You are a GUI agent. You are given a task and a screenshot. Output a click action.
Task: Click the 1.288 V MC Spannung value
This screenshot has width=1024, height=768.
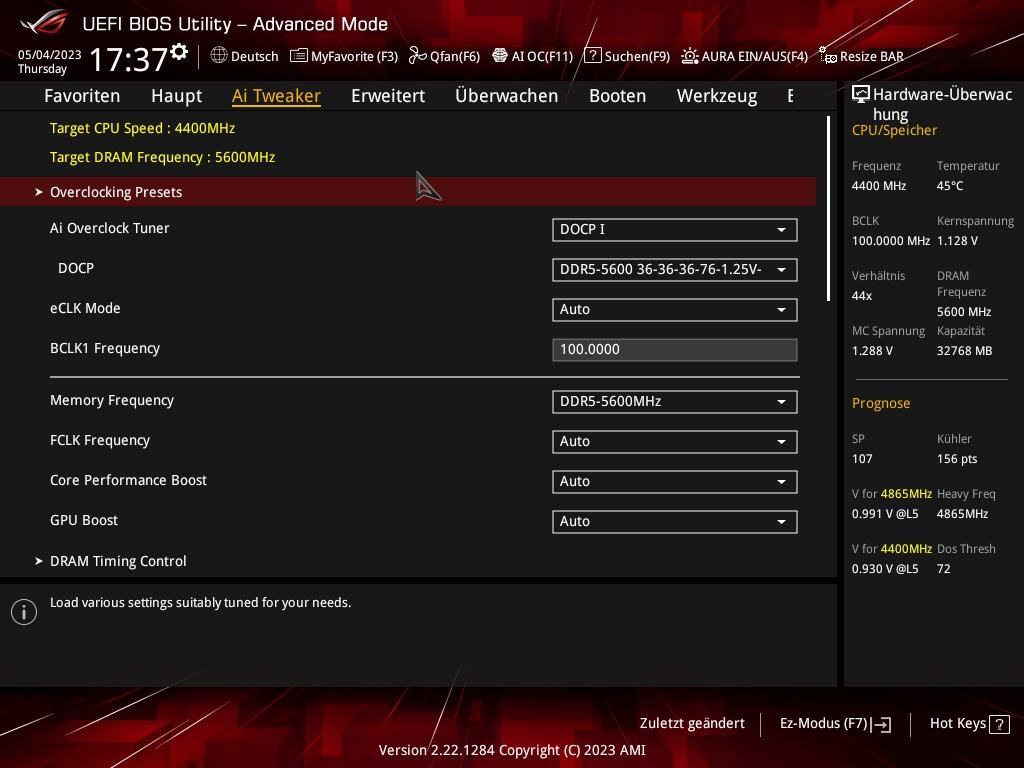pyautogui.click(x=872, y=351)
